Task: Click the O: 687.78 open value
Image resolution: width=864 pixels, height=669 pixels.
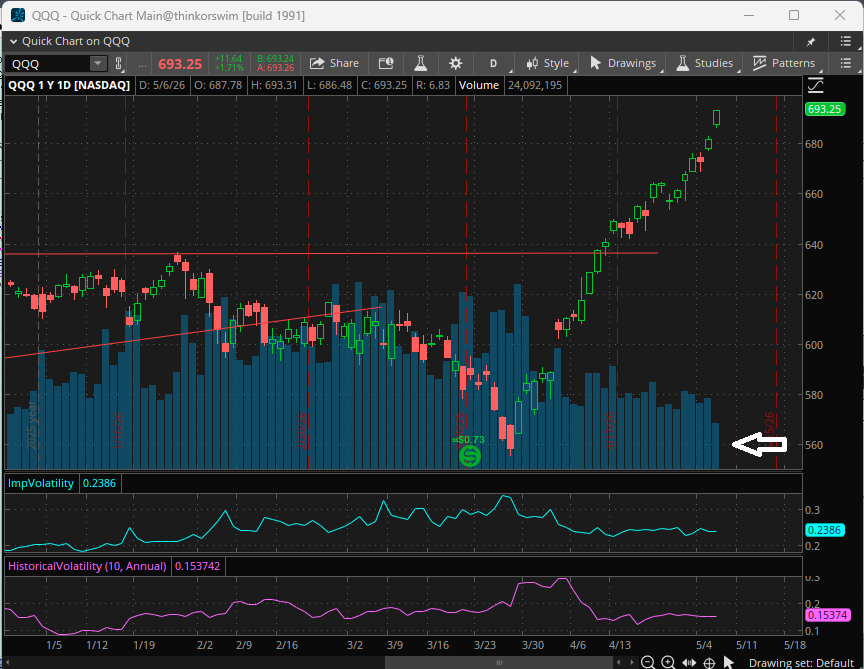Action: (218, 85)
